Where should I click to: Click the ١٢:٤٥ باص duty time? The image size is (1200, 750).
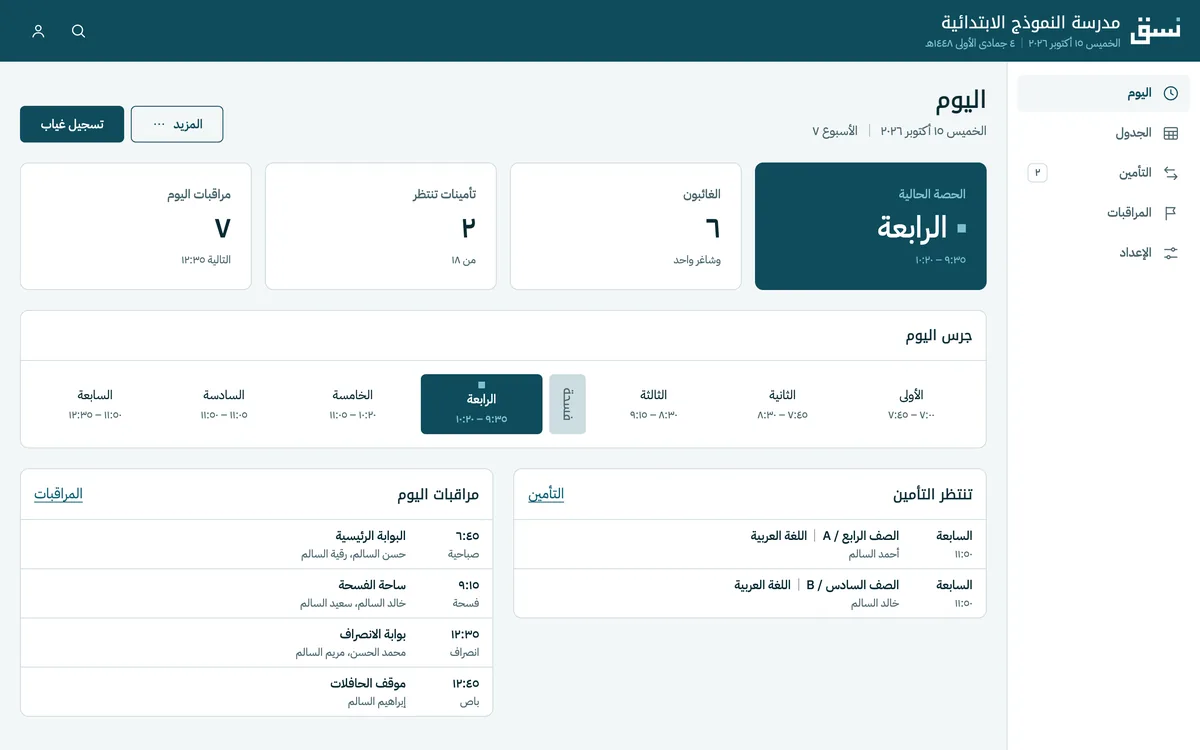point(465,692)
